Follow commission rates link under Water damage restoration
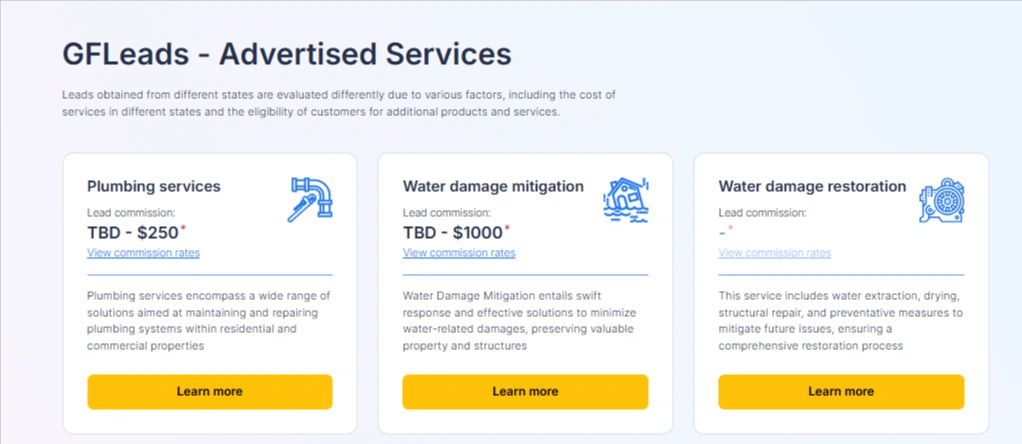The image size is (1022, 444). 774,253
